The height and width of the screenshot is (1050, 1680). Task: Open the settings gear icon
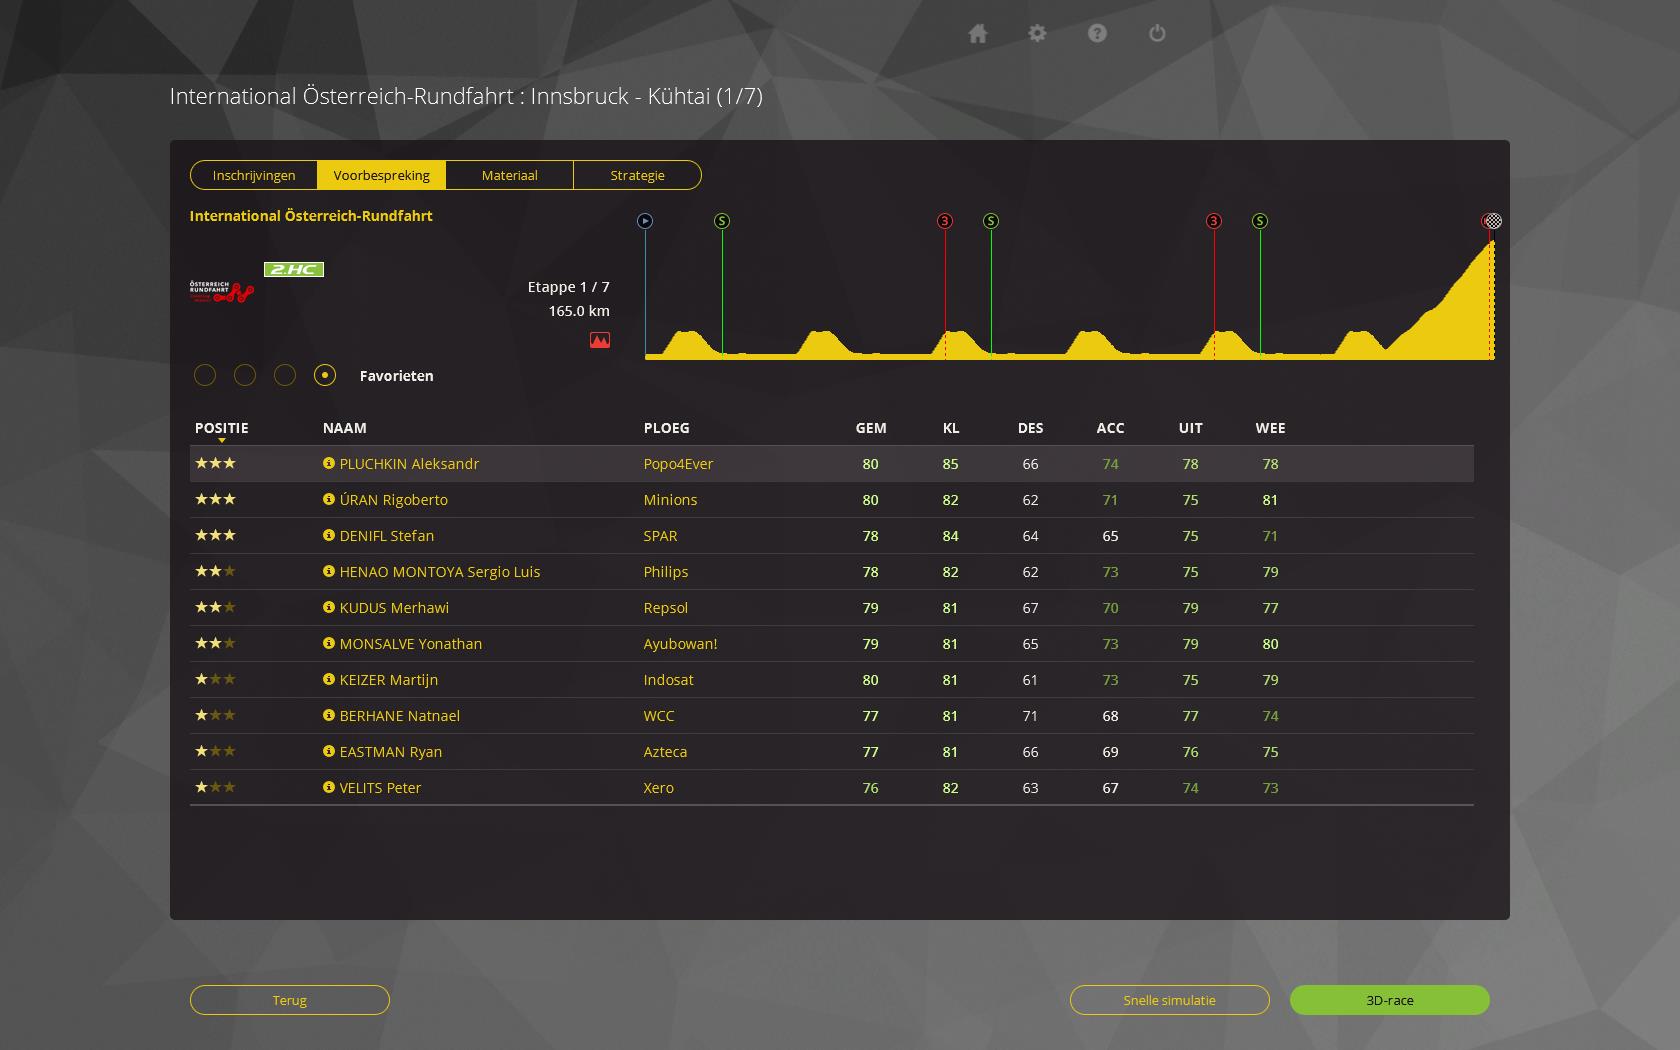pos(1037,34)
